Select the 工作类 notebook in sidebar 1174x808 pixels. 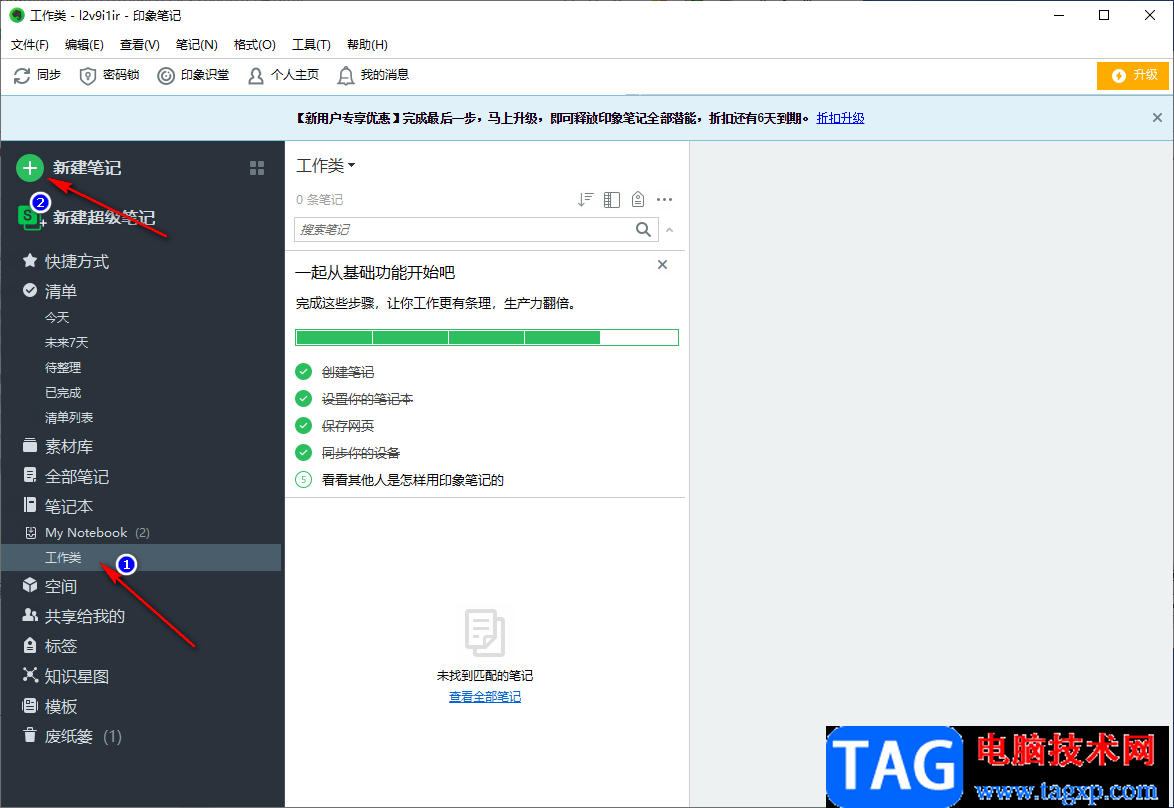point(141,558)
